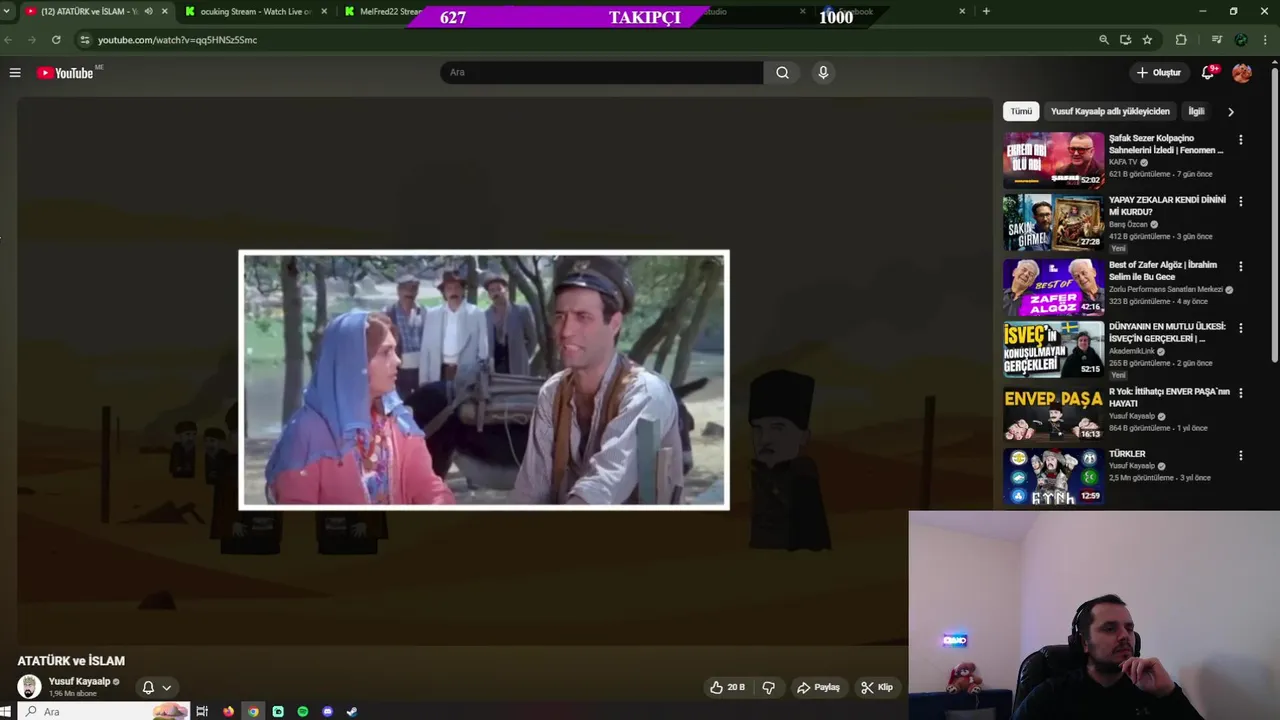Open a new browser tab

point(986,11)
